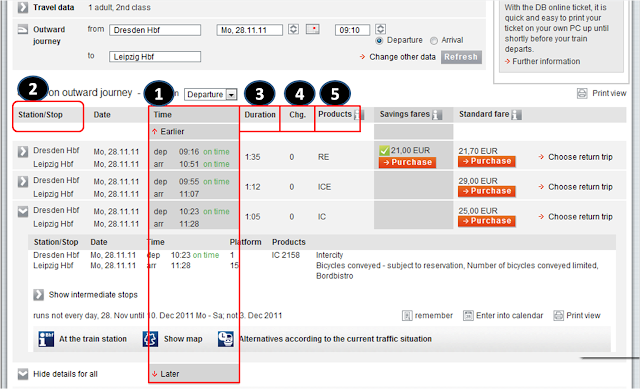Click the Standard fare info icon
Screen dimensions: 640x389
click(x=516, y=115)
